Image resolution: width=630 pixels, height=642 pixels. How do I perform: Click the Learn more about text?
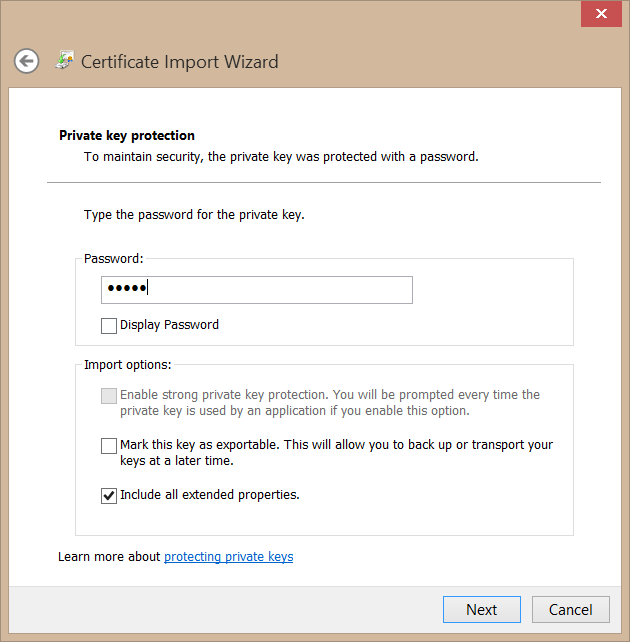(109, 557)
